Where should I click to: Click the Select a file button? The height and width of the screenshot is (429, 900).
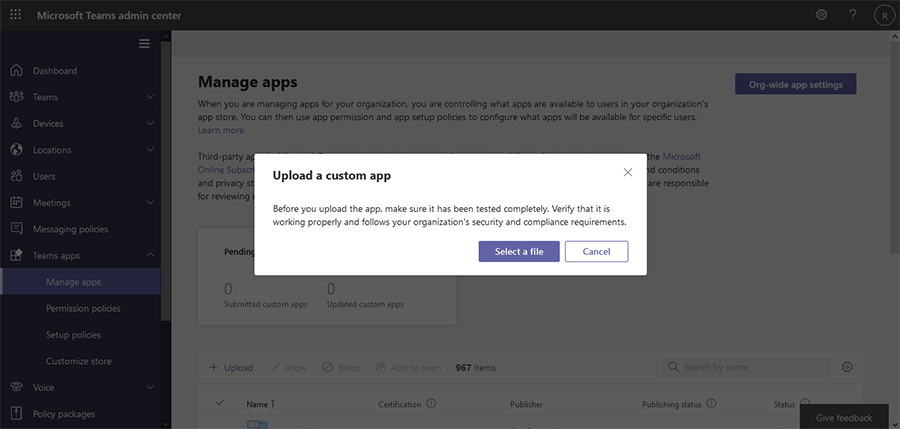tap(519, 252)
